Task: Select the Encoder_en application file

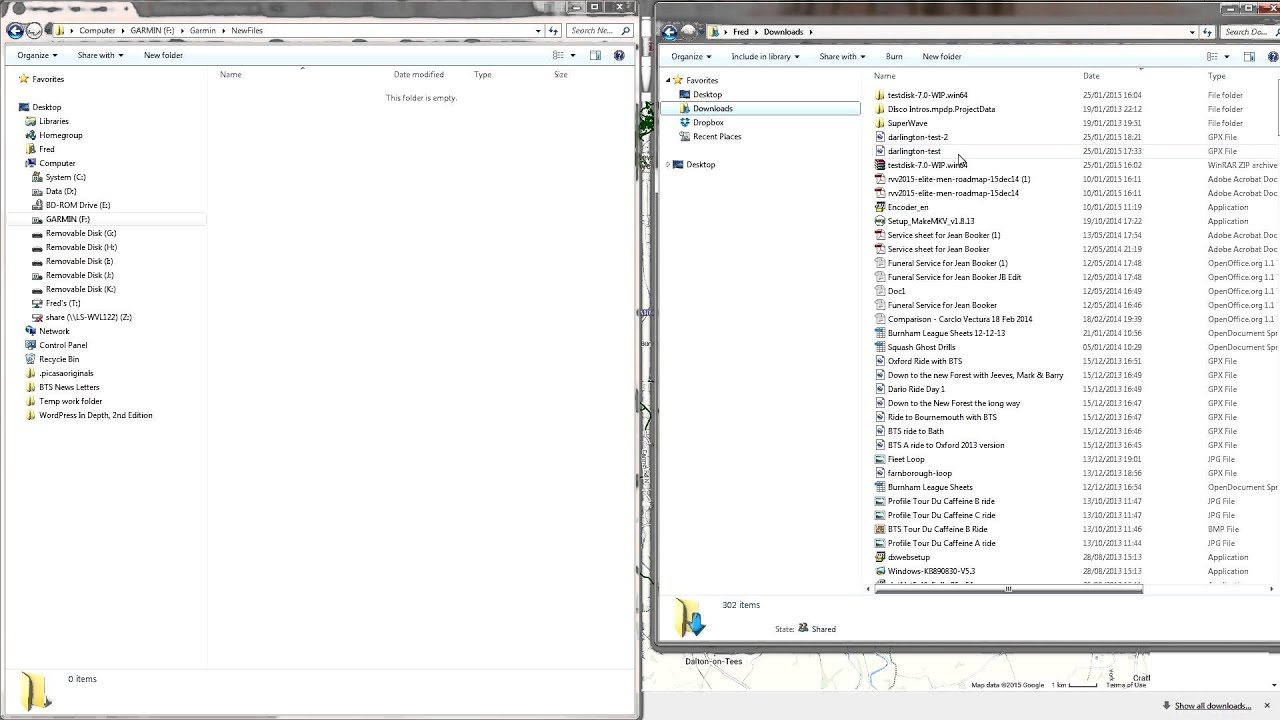Action: tap(907, 207)
